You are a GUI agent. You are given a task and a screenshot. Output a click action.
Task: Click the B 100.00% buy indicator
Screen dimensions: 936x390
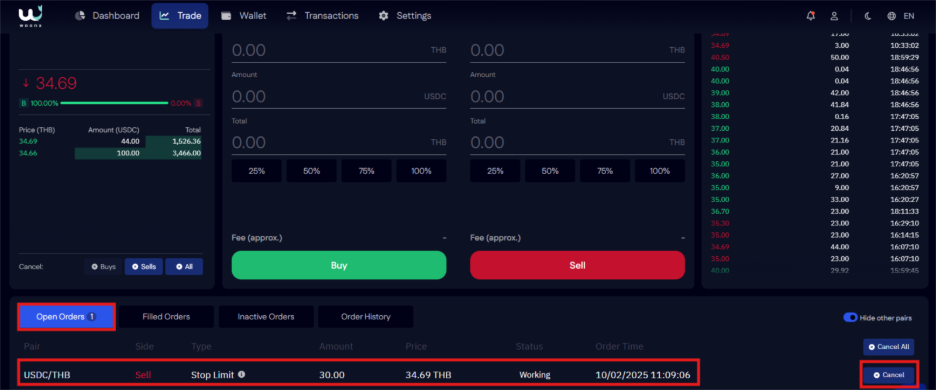click(39, 103)
